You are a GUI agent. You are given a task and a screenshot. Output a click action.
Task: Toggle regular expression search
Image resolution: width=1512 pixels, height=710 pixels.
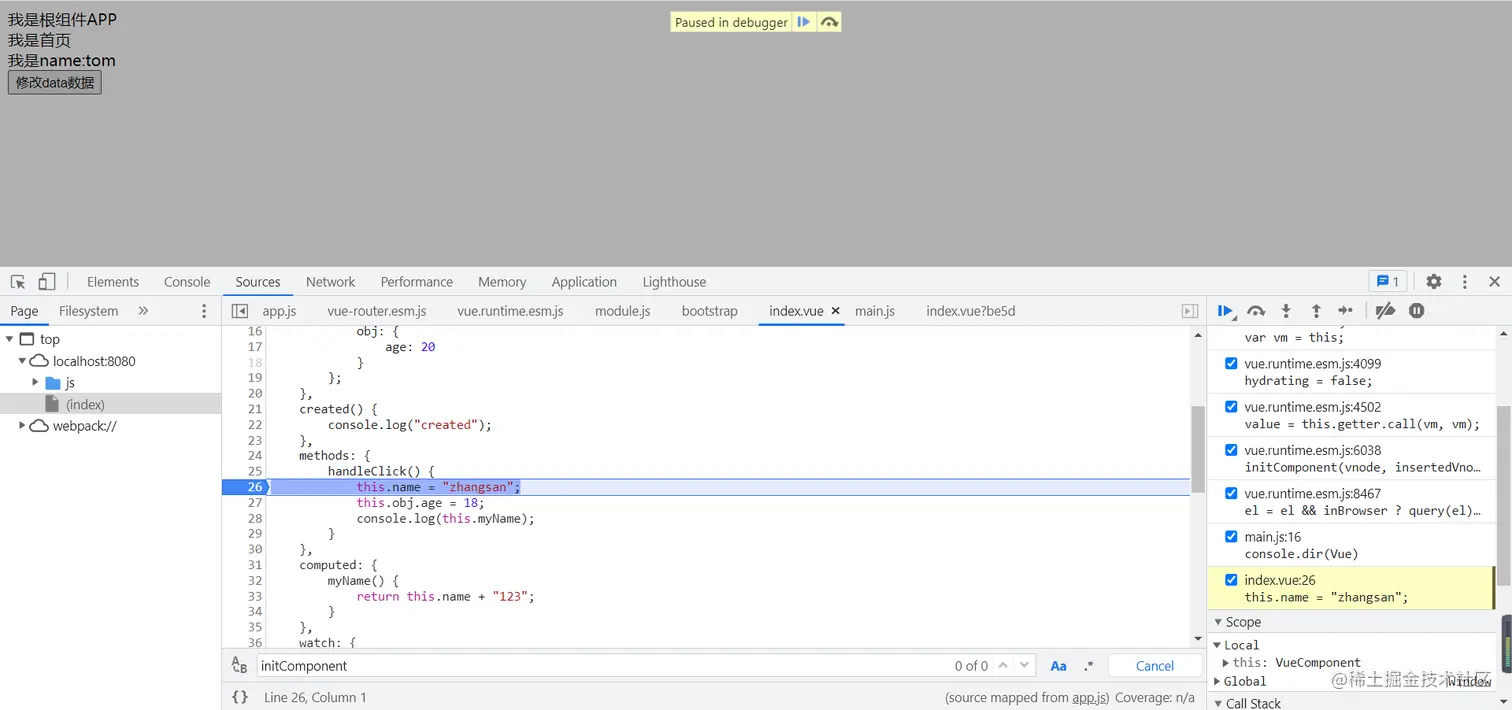click(x=1088, y=666)
